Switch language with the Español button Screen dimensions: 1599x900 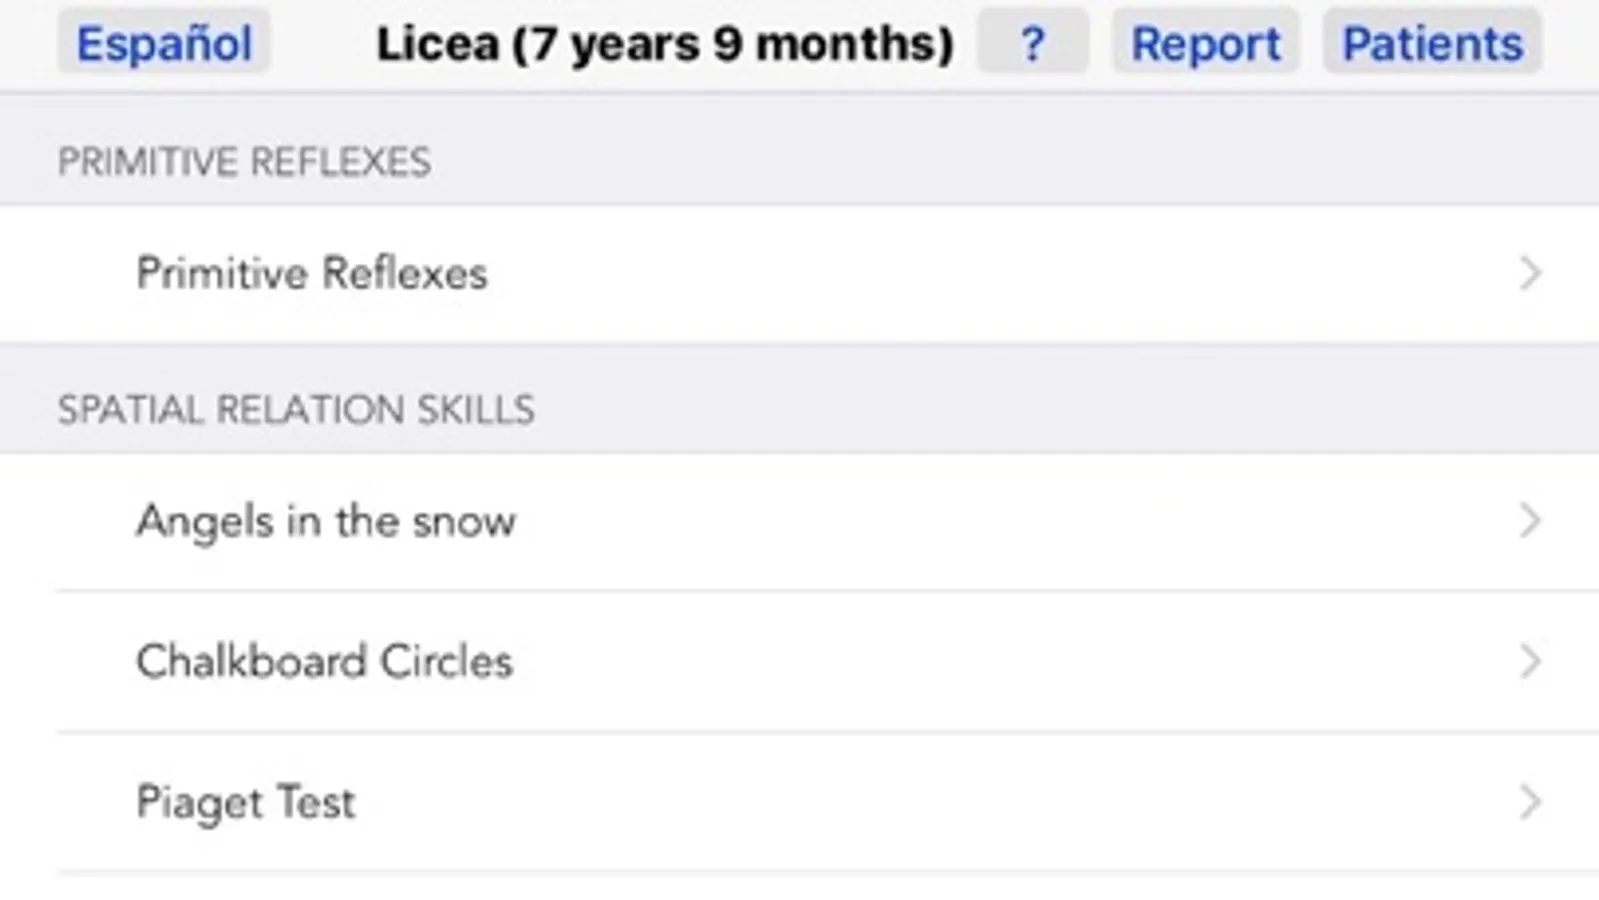(x=164, y=43)
